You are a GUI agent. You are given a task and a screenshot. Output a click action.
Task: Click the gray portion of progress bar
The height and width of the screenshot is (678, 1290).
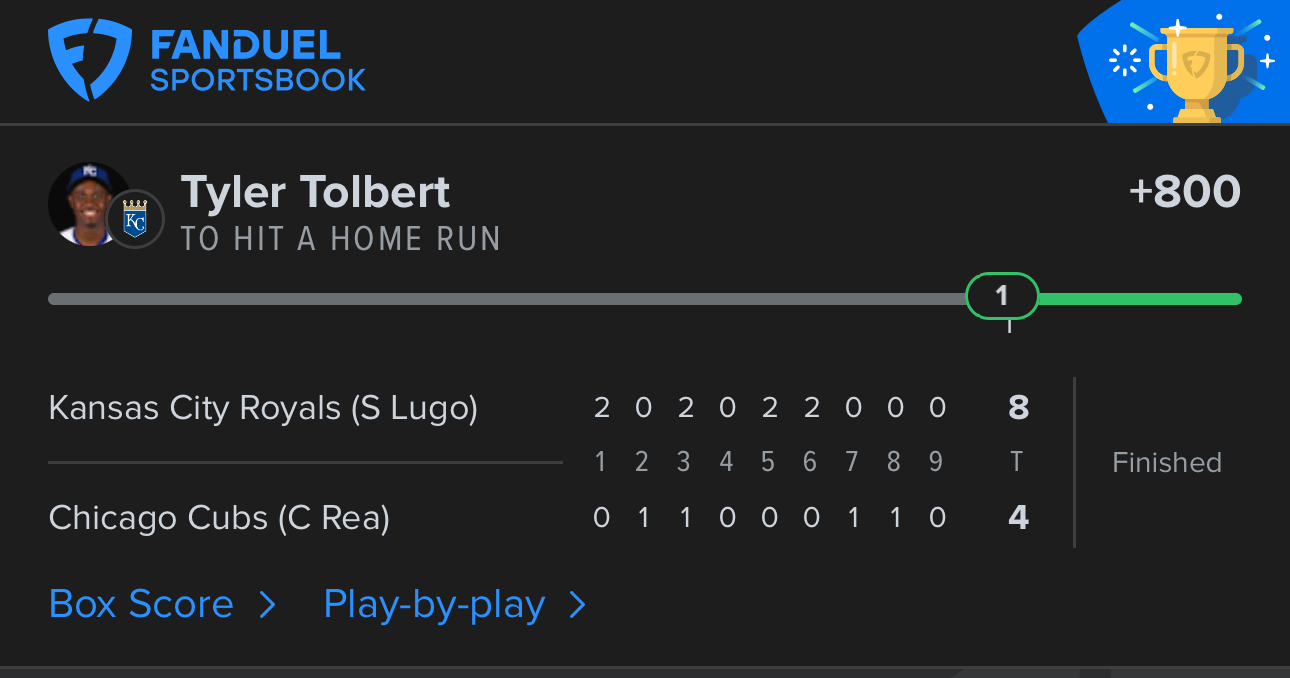coord(507,298)
